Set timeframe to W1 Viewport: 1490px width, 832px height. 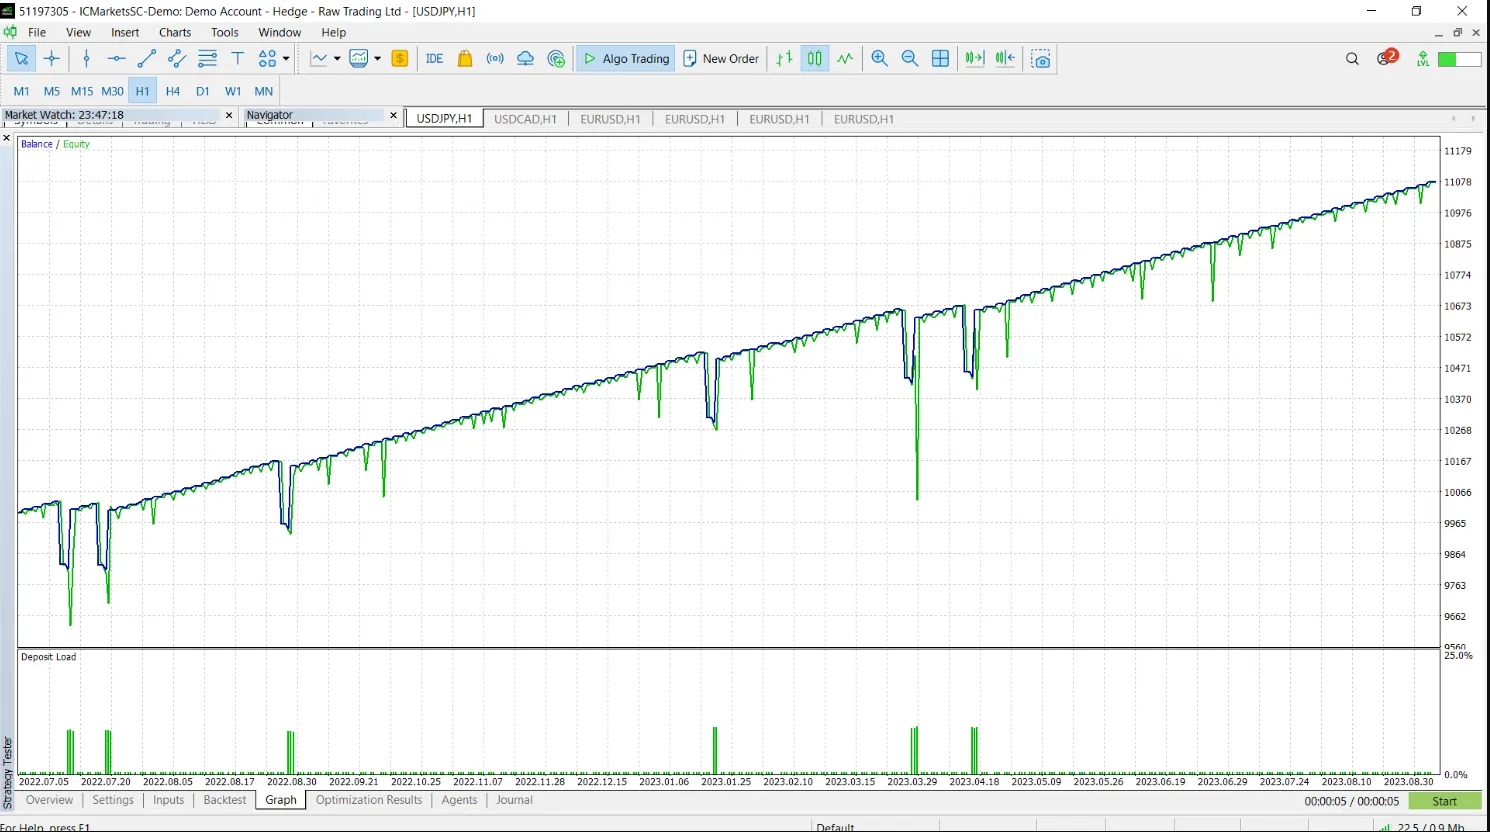point(233,91)
